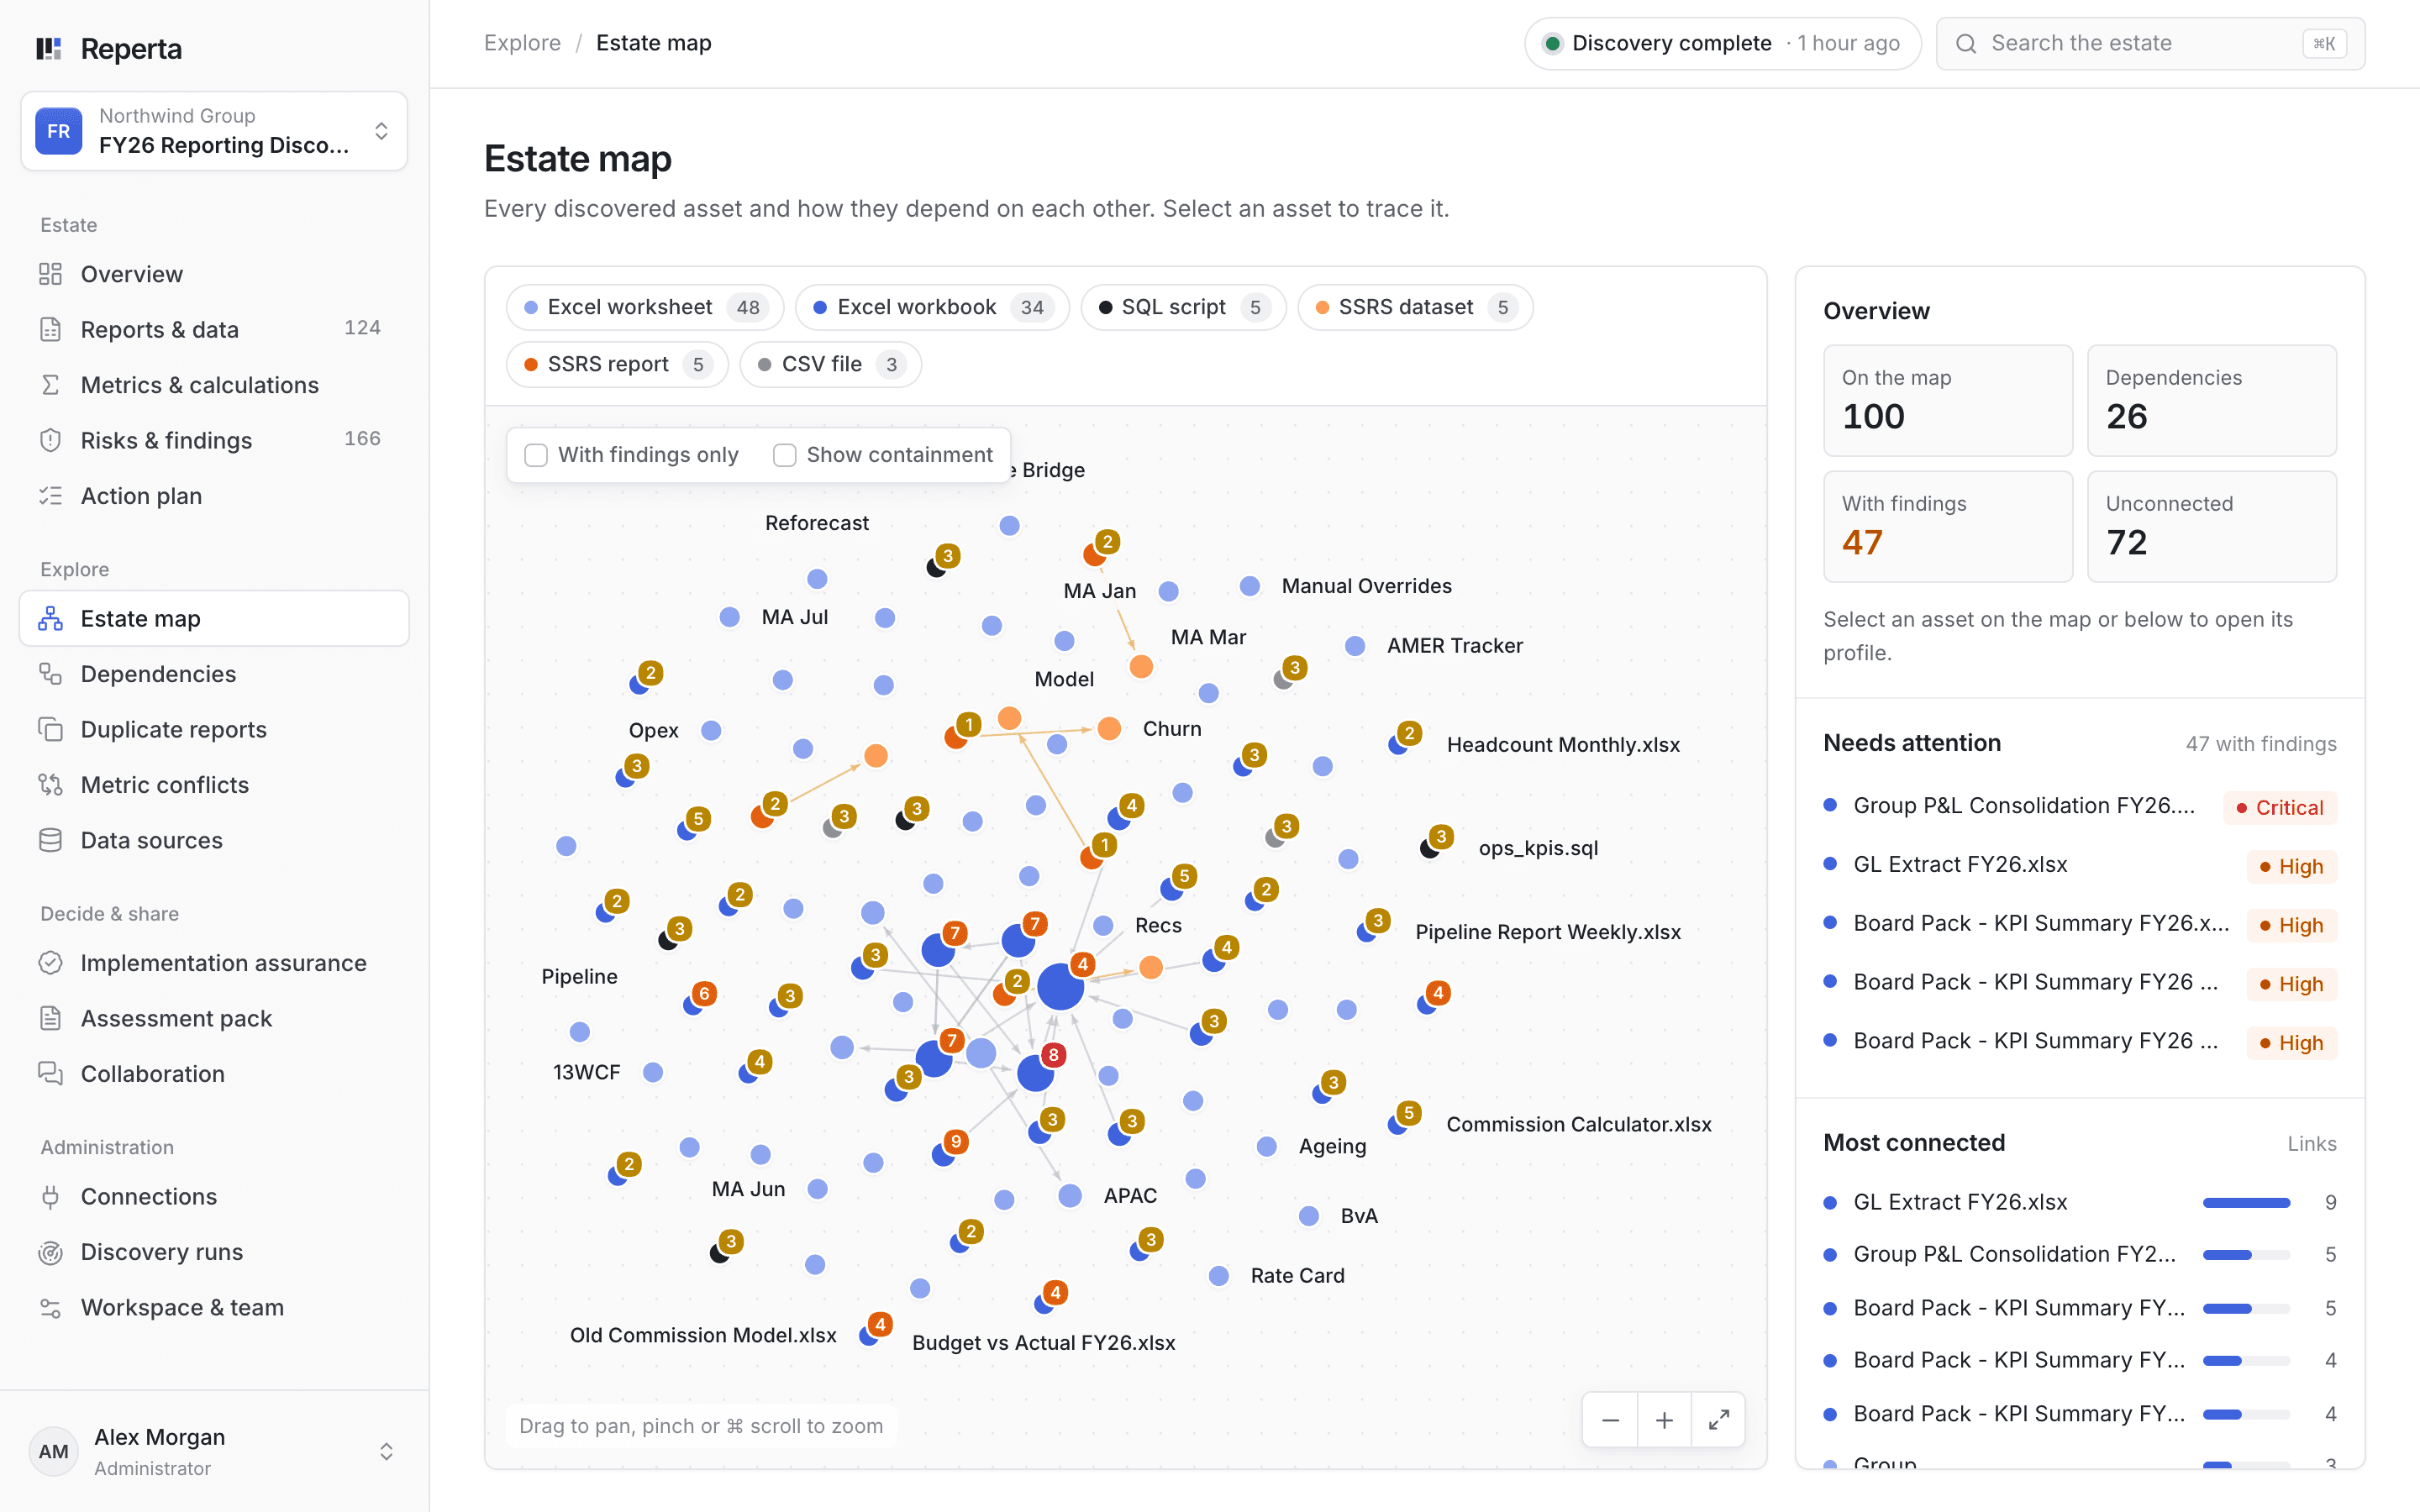Enable the Show containment checkbox

(x=785, y=455)
